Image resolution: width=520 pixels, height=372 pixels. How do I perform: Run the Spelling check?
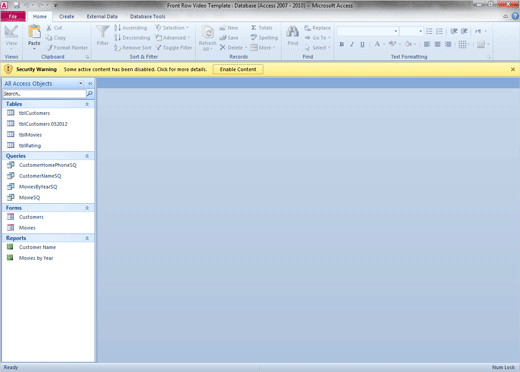click(x=264, y=38)
